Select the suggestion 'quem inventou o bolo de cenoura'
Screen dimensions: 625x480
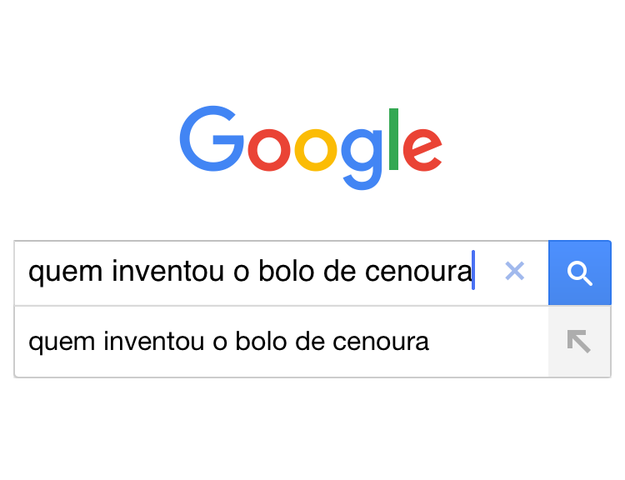click(x=281, y=342)
